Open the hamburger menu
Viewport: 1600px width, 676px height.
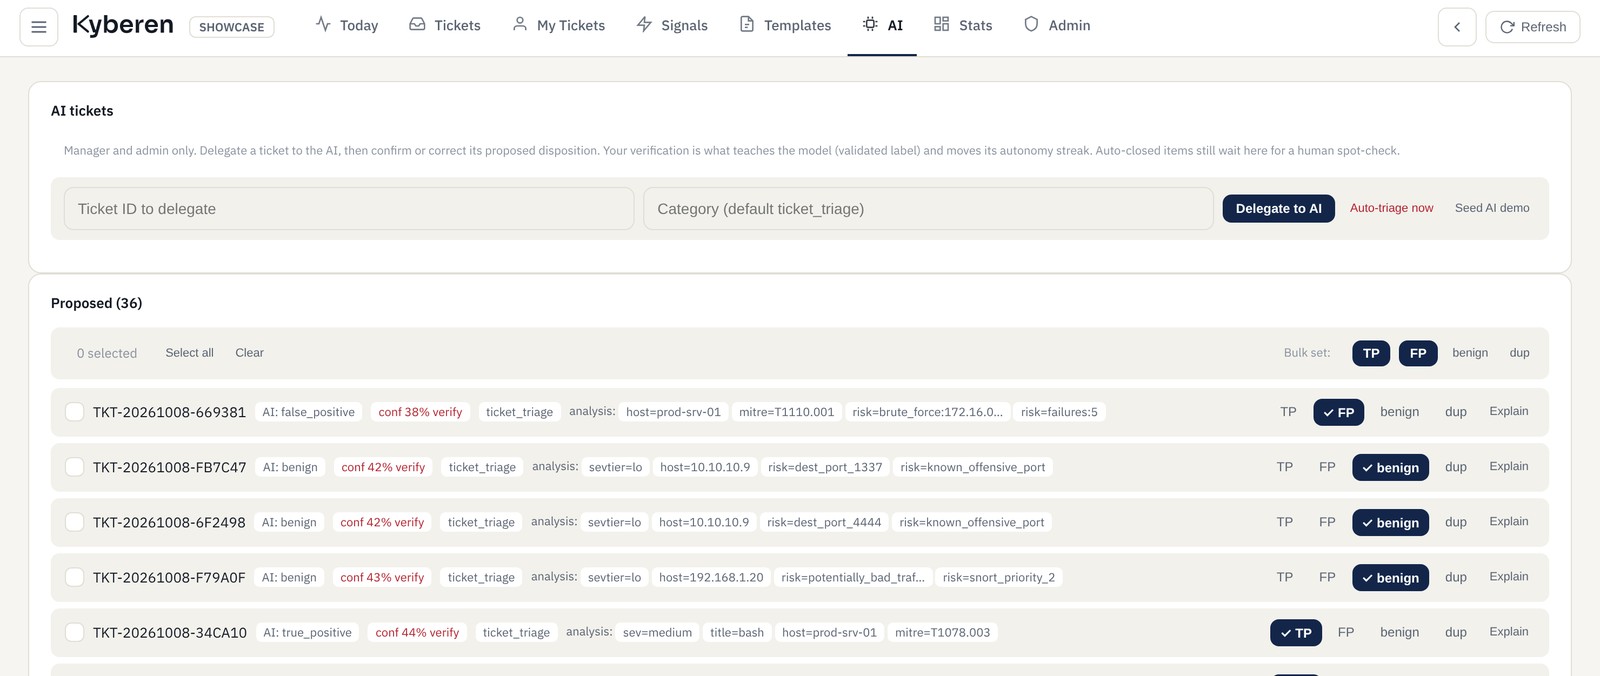tap(39, 27)
